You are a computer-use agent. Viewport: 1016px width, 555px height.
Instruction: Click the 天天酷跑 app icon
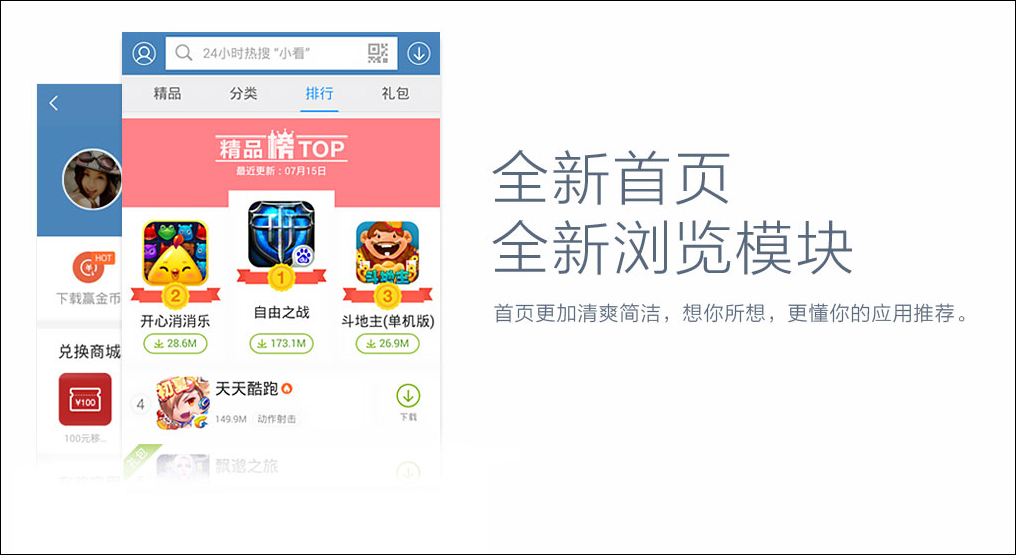point(183,403)
